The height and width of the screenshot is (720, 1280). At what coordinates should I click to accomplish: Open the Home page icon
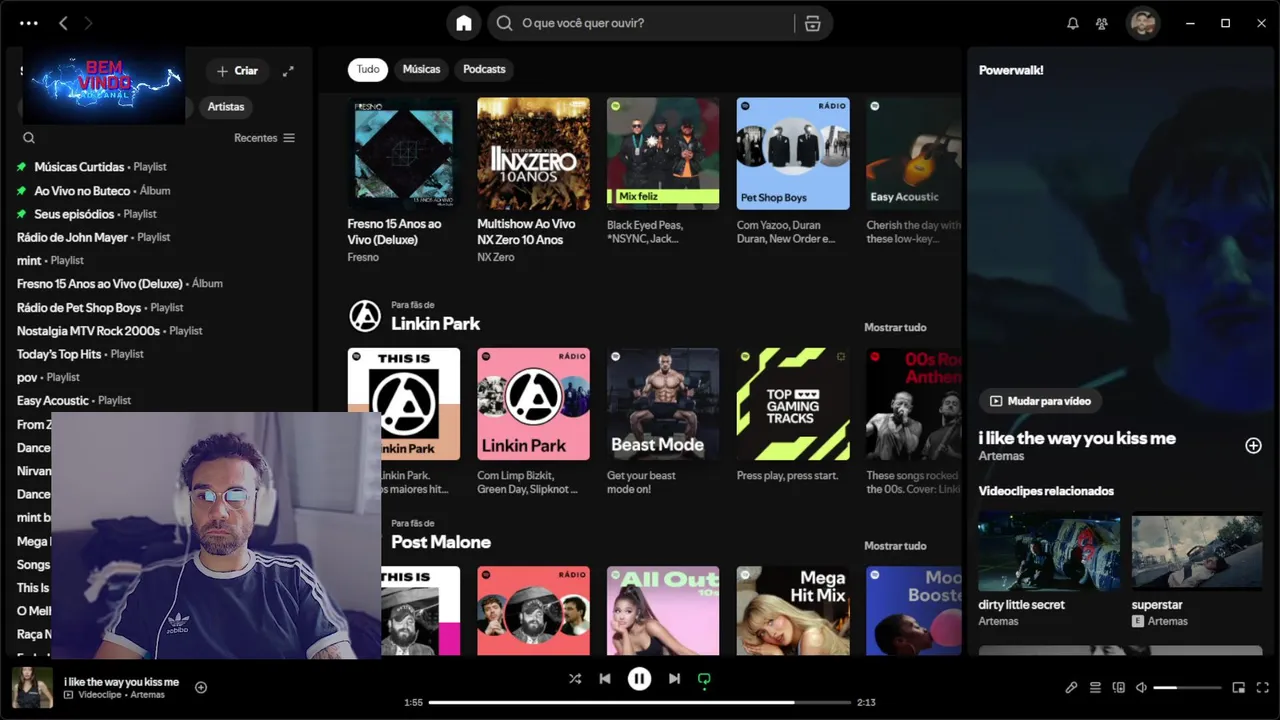[464, 23]
